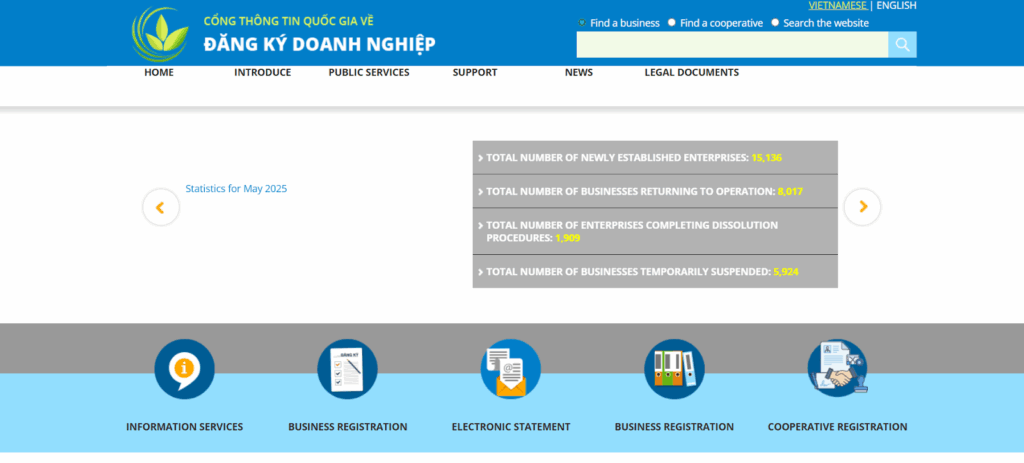Open the PUBLIC SERVICES menu

[369, 72]
